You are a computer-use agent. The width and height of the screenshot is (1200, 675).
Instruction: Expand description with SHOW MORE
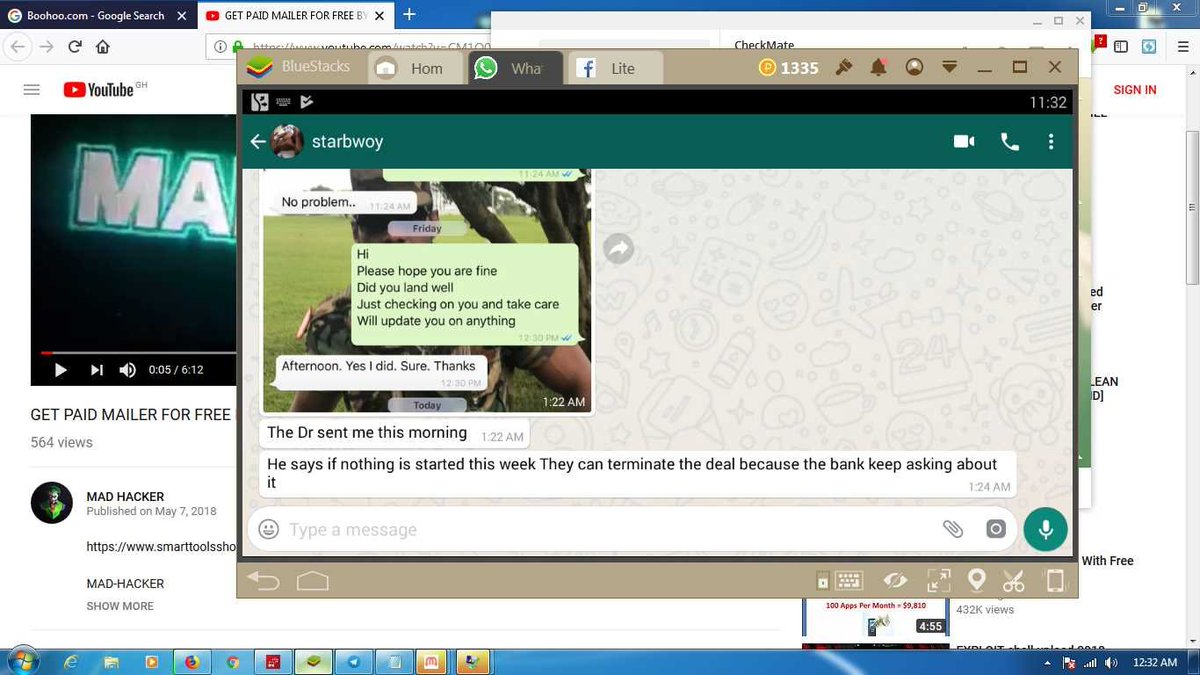[120, 606]
